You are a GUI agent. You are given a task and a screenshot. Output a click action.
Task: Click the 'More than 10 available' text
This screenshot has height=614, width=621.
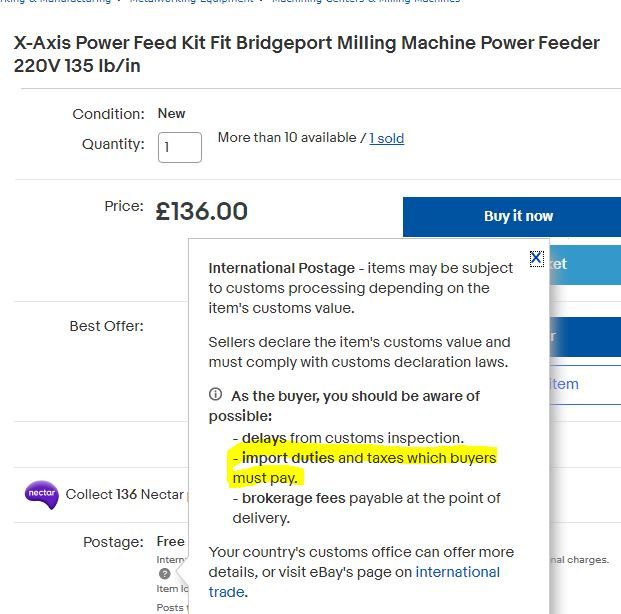[287, 138]
